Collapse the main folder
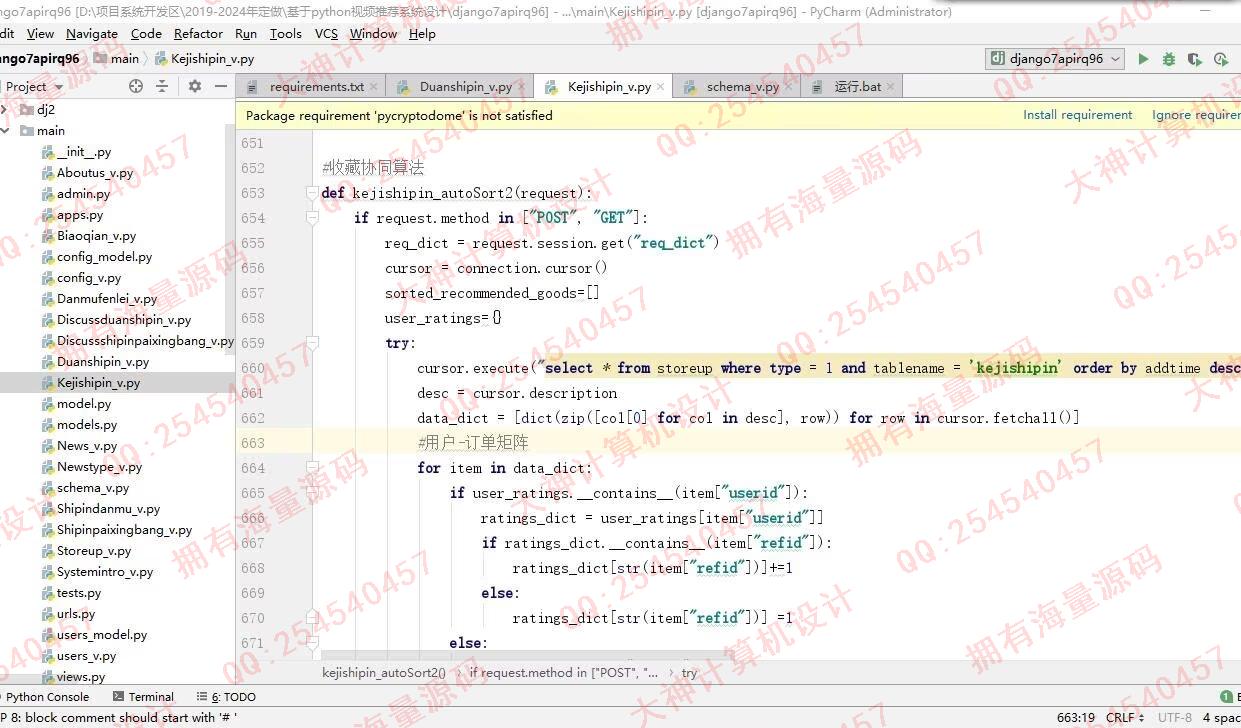The height and width of the screenshot is (728, 1241). (x=5, y=131)
